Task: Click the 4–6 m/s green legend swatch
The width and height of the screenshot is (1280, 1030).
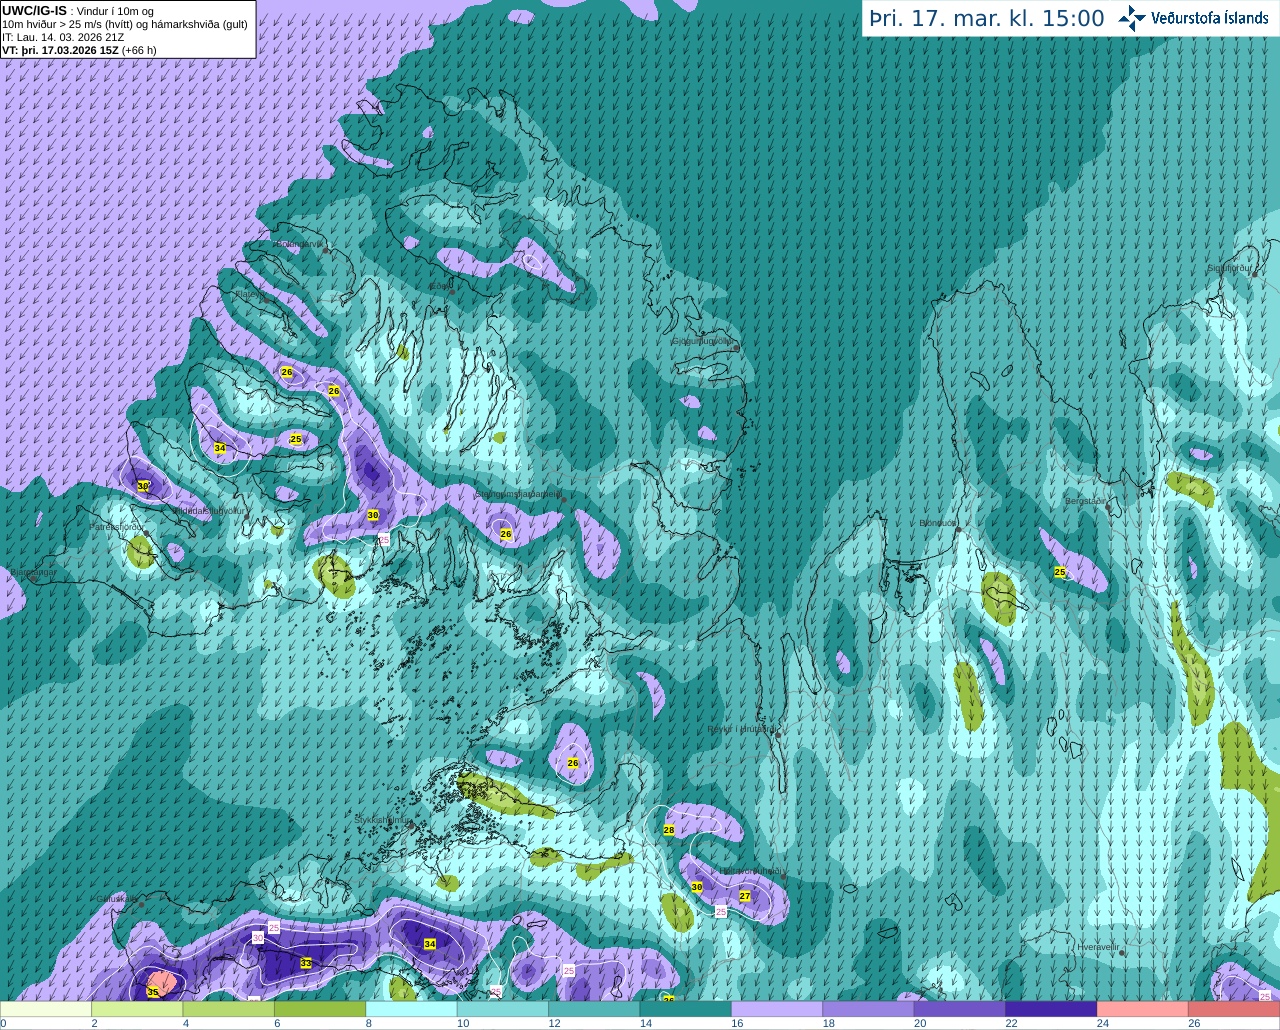Action: coord(229,1009)
